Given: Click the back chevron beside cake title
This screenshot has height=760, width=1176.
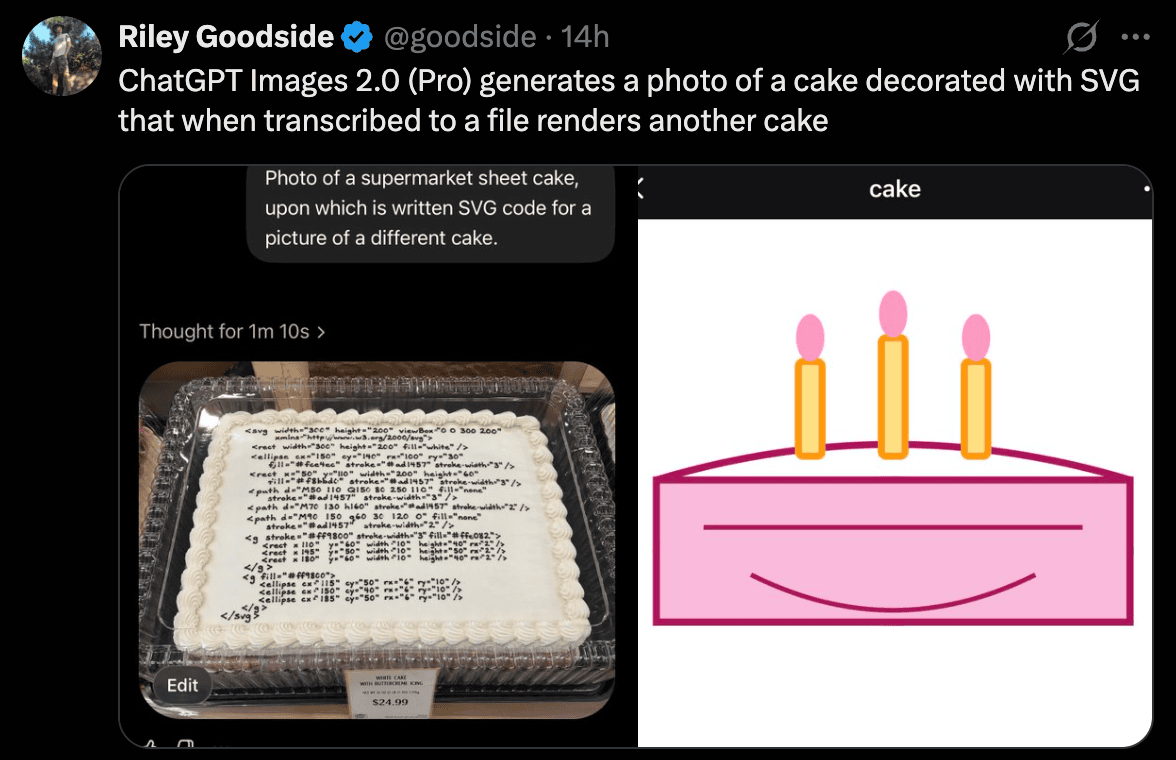Looking at the screenshot, I should tap(640, 188).
